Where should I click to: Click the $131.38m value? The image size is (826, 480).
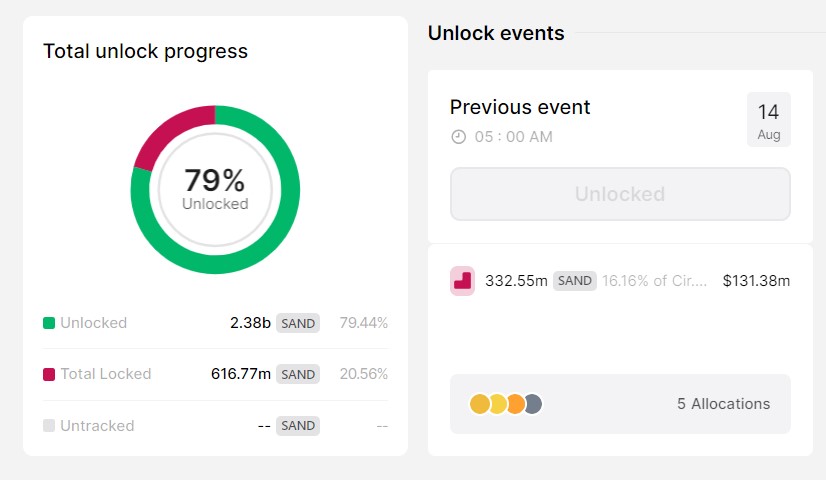[x=756, y=281]
